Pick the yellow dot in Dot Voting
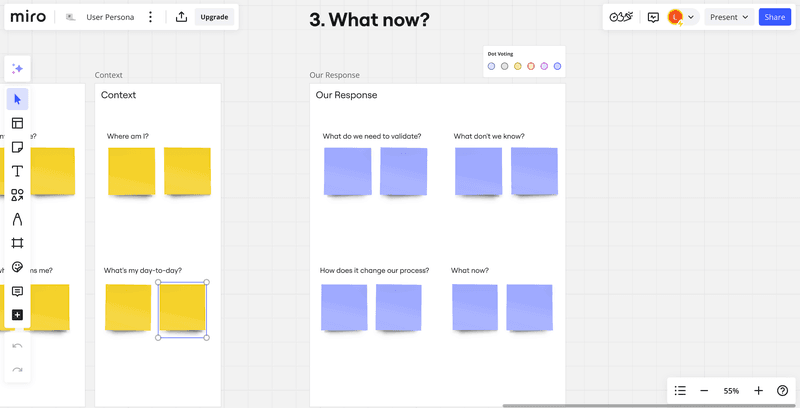Viewport: 800px width, 408px height. coord(518,66)
